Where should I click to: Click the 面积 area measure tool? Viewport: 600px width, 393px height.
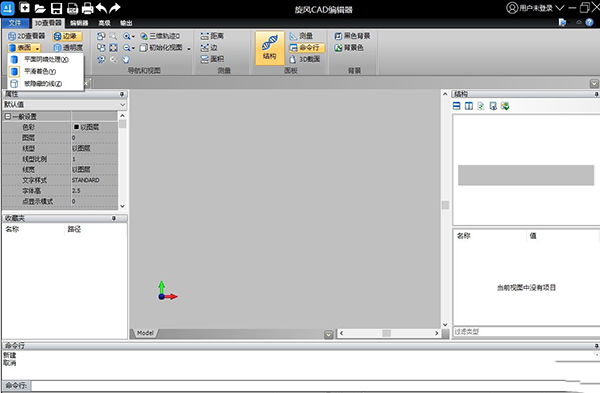[212, 59]
